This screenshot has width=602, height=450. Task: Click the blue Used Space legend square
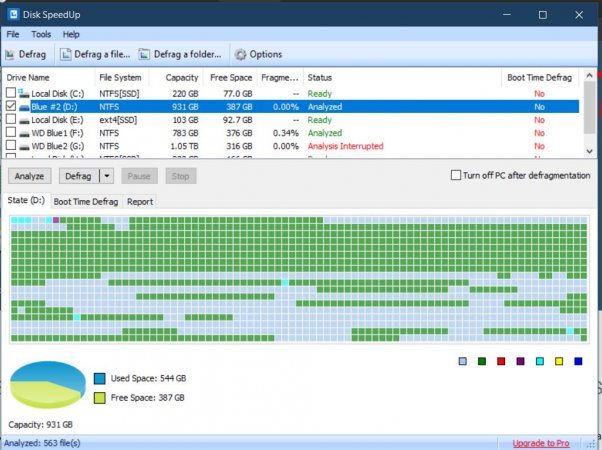coord(99,379)
